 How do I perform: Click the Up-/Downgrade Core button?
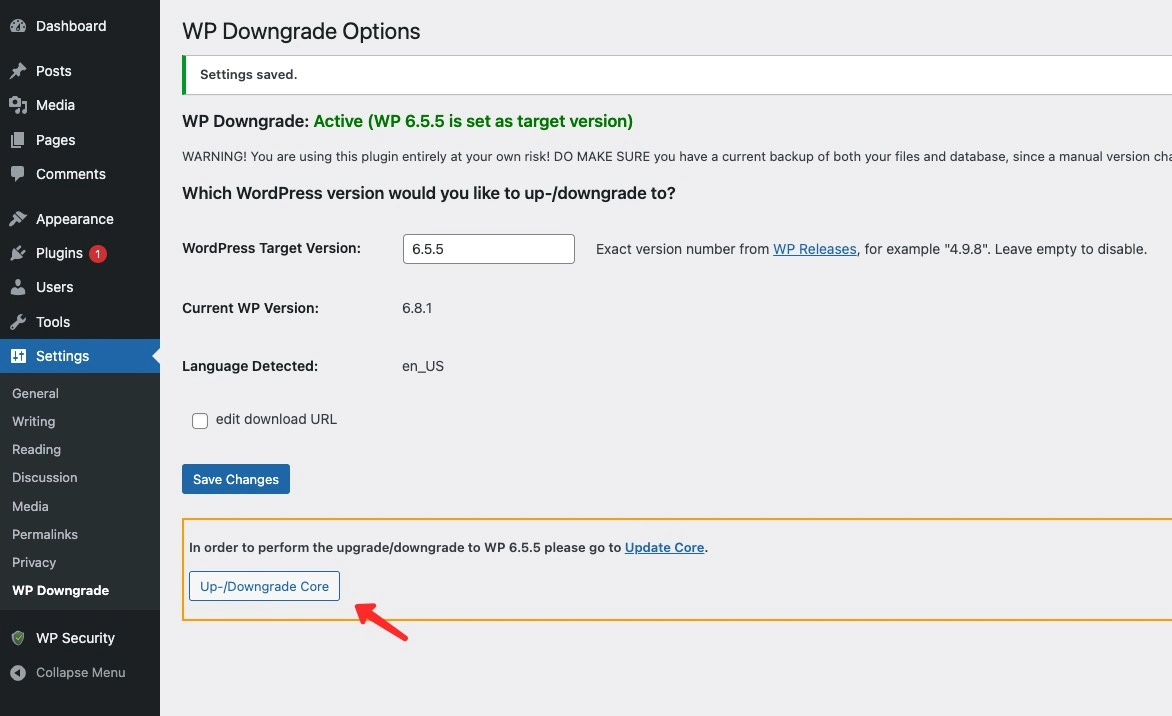click(x=265, y=586)
